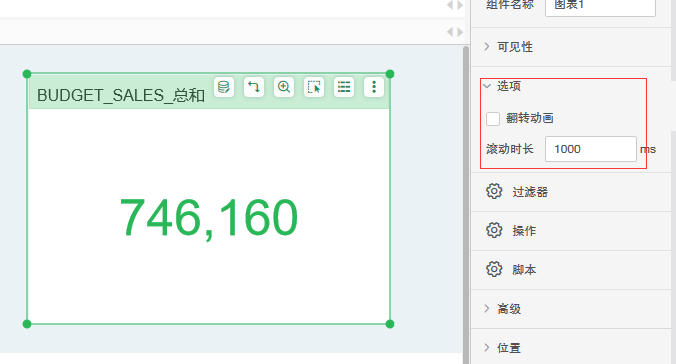Click the gear icon next to 脚本
Screen dimensions: 676x364
click(494, 269)
